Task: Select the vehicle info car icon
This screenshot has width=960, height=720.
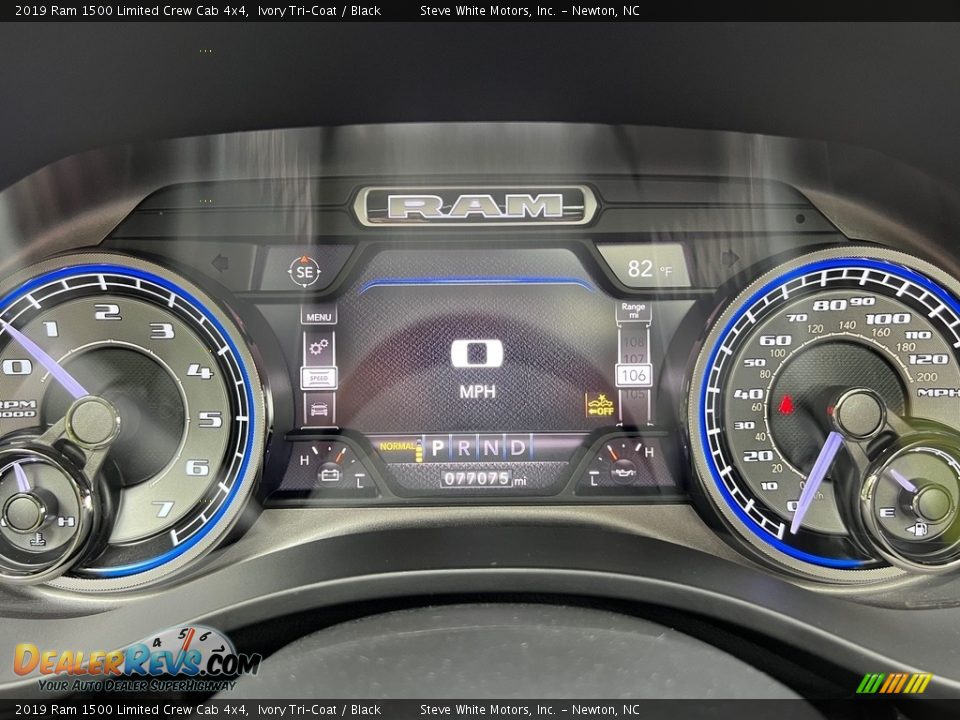Action: coord(319,408)
